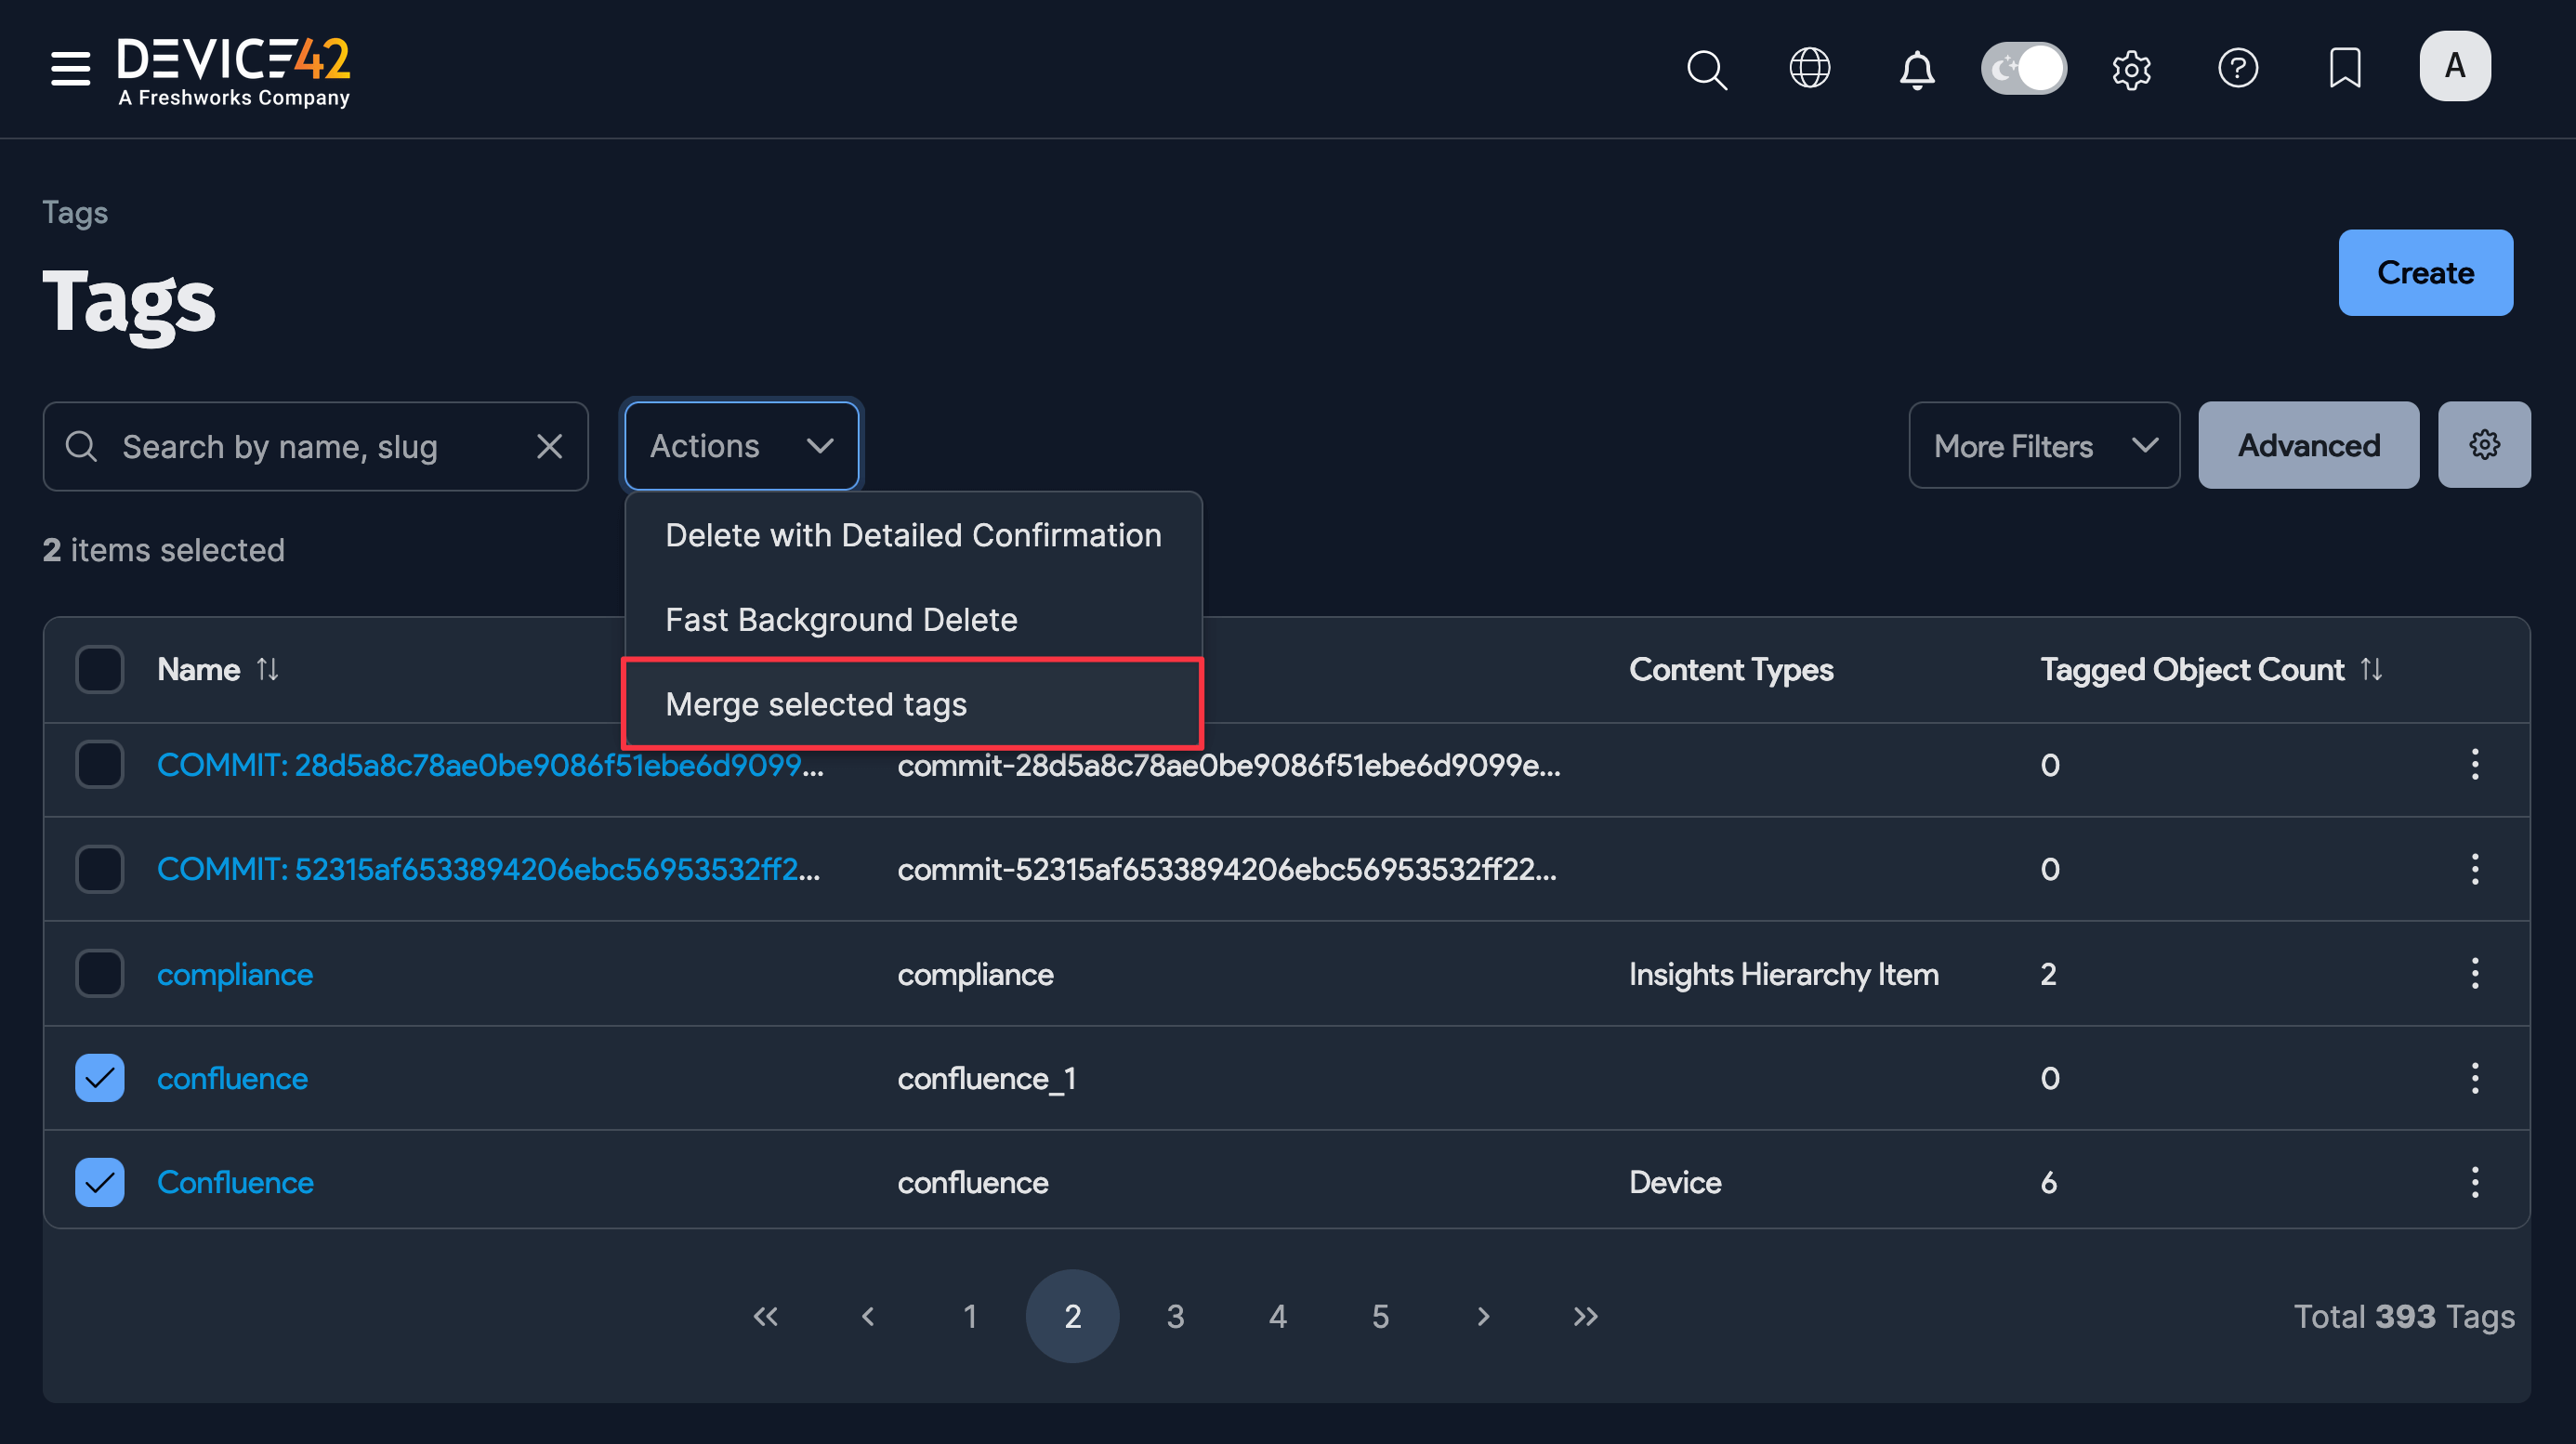Uncheck the lowercase confluence tag checkbox

coord(99,1078)
